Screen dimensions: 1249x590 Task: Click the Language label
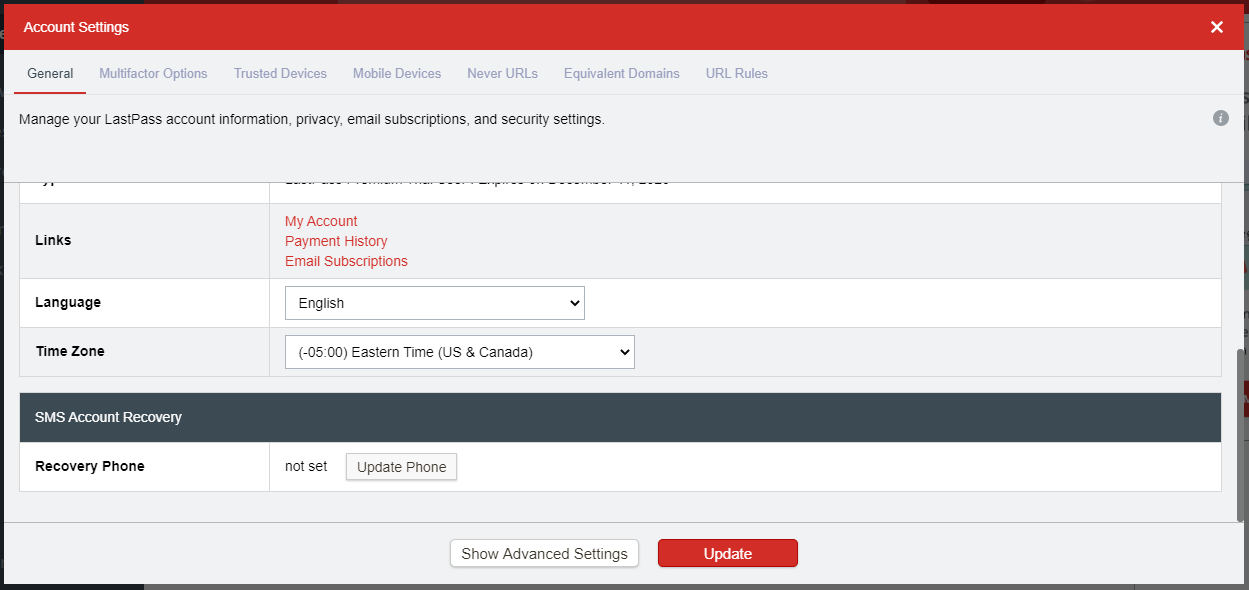68,302
